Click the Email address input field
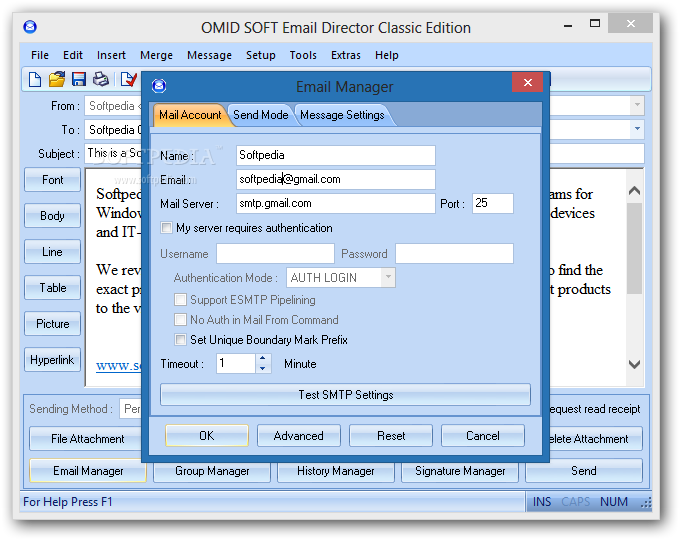The width and height of the screenshot is (680, 540). pyautogui.click(x=336, y=179)
